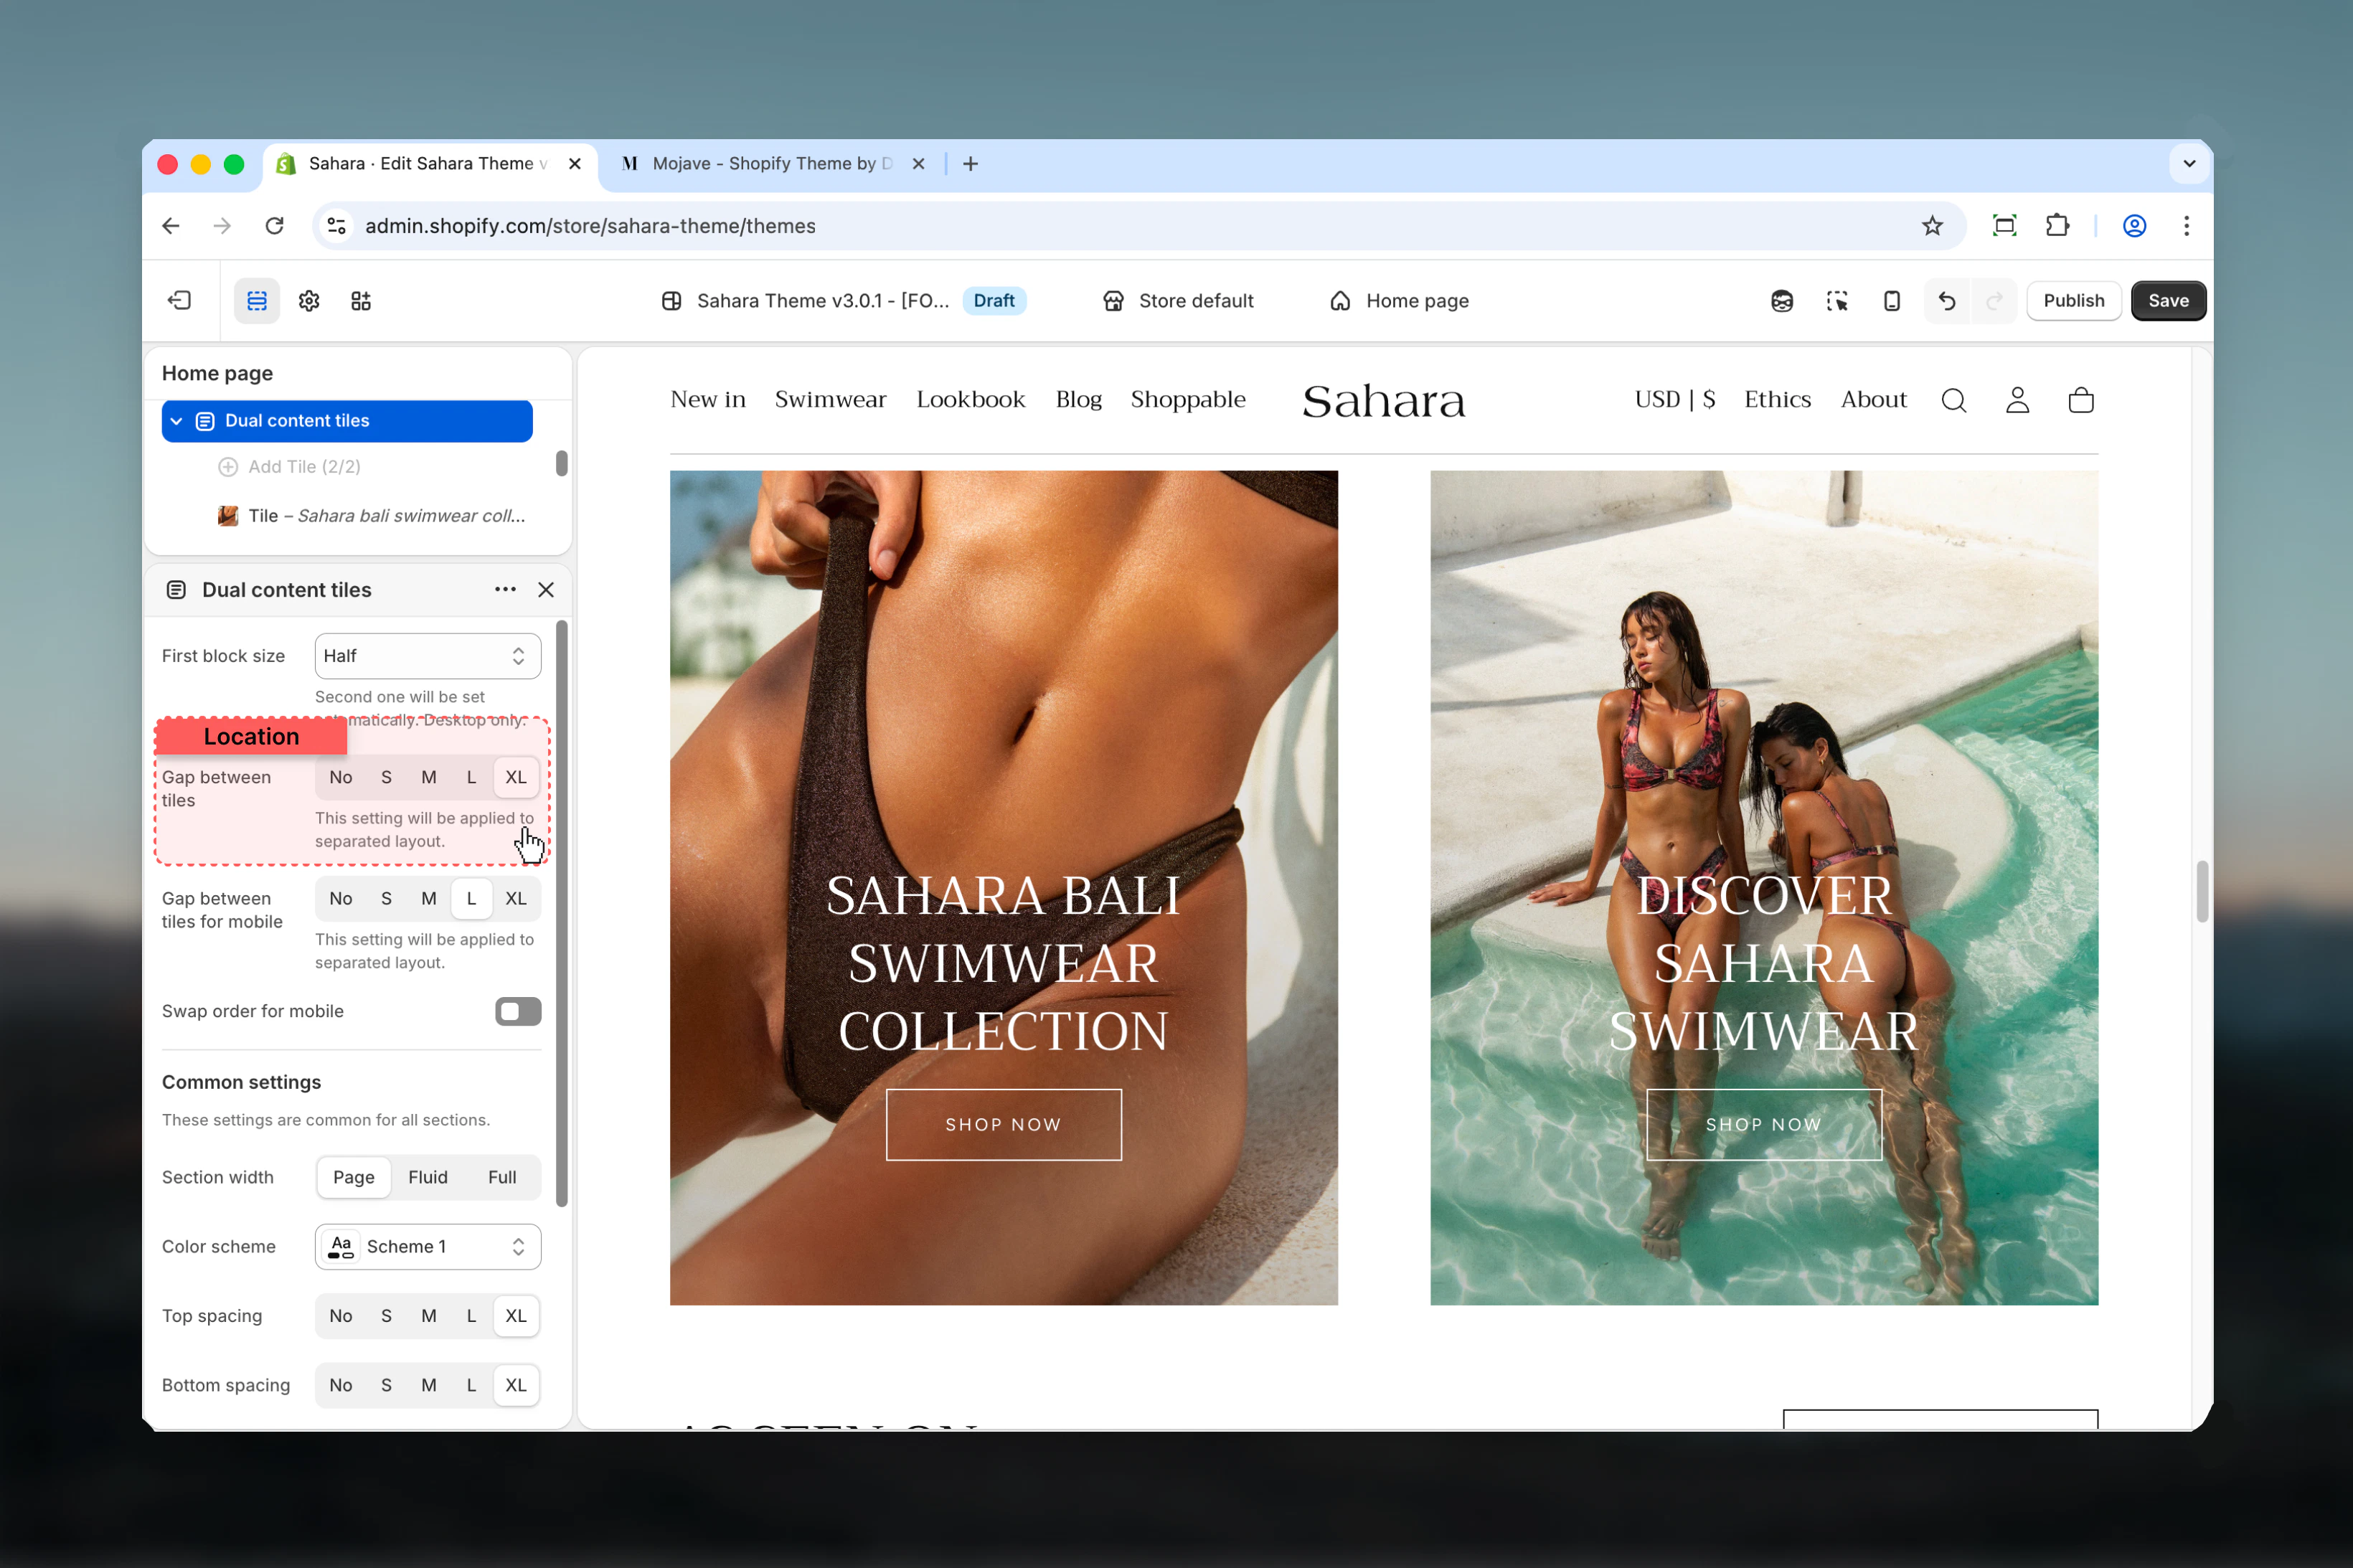
Task: Switch to mobile preview icon
Action: [x=1891, y=301]
